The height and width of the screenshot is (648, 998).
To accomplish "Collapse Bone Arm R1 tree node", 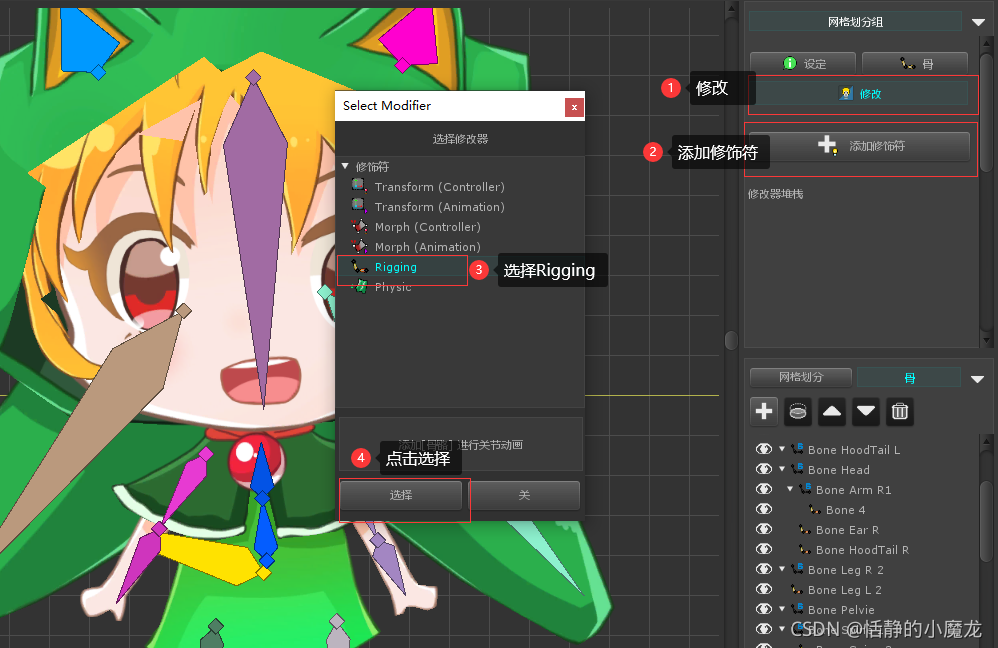I will coord(790,489).
